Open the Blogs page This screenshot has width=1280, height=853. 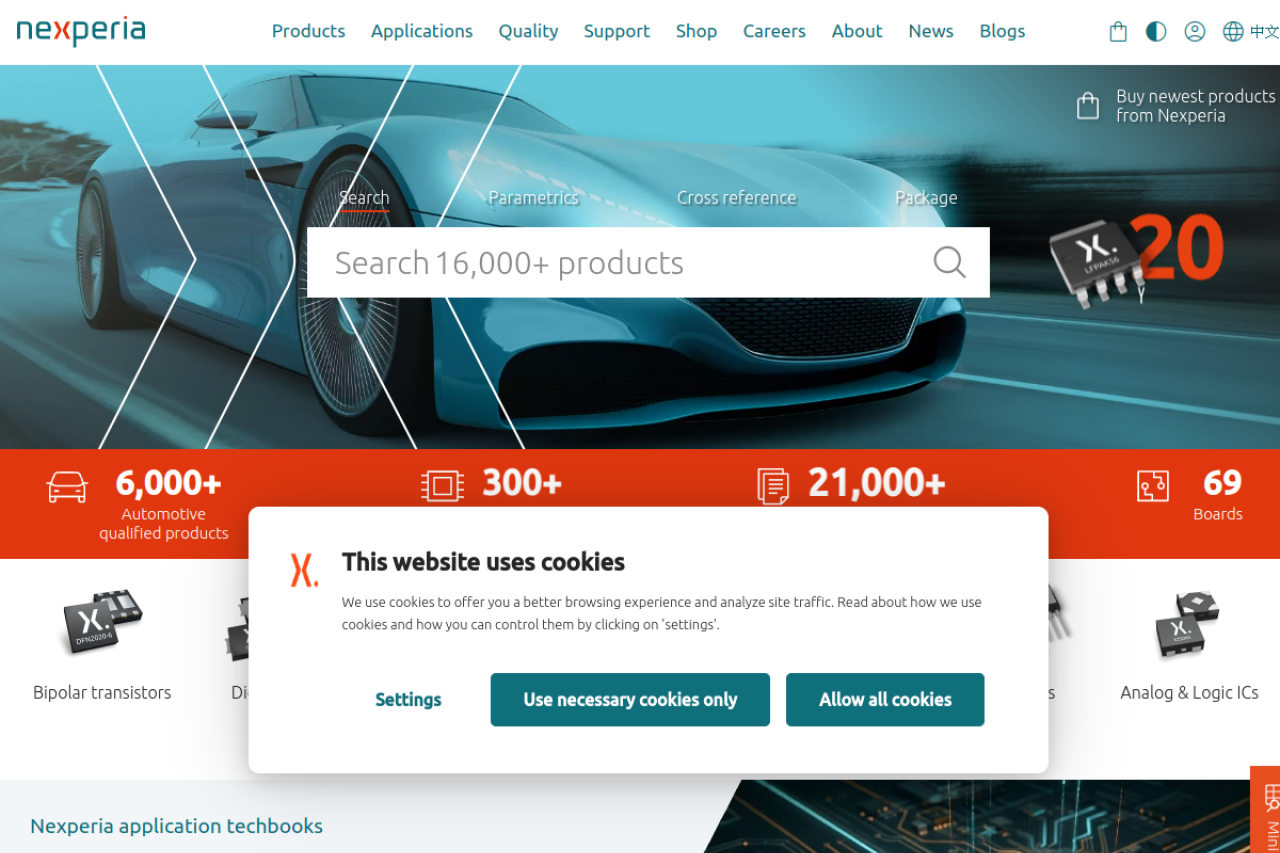(1002, 31)
